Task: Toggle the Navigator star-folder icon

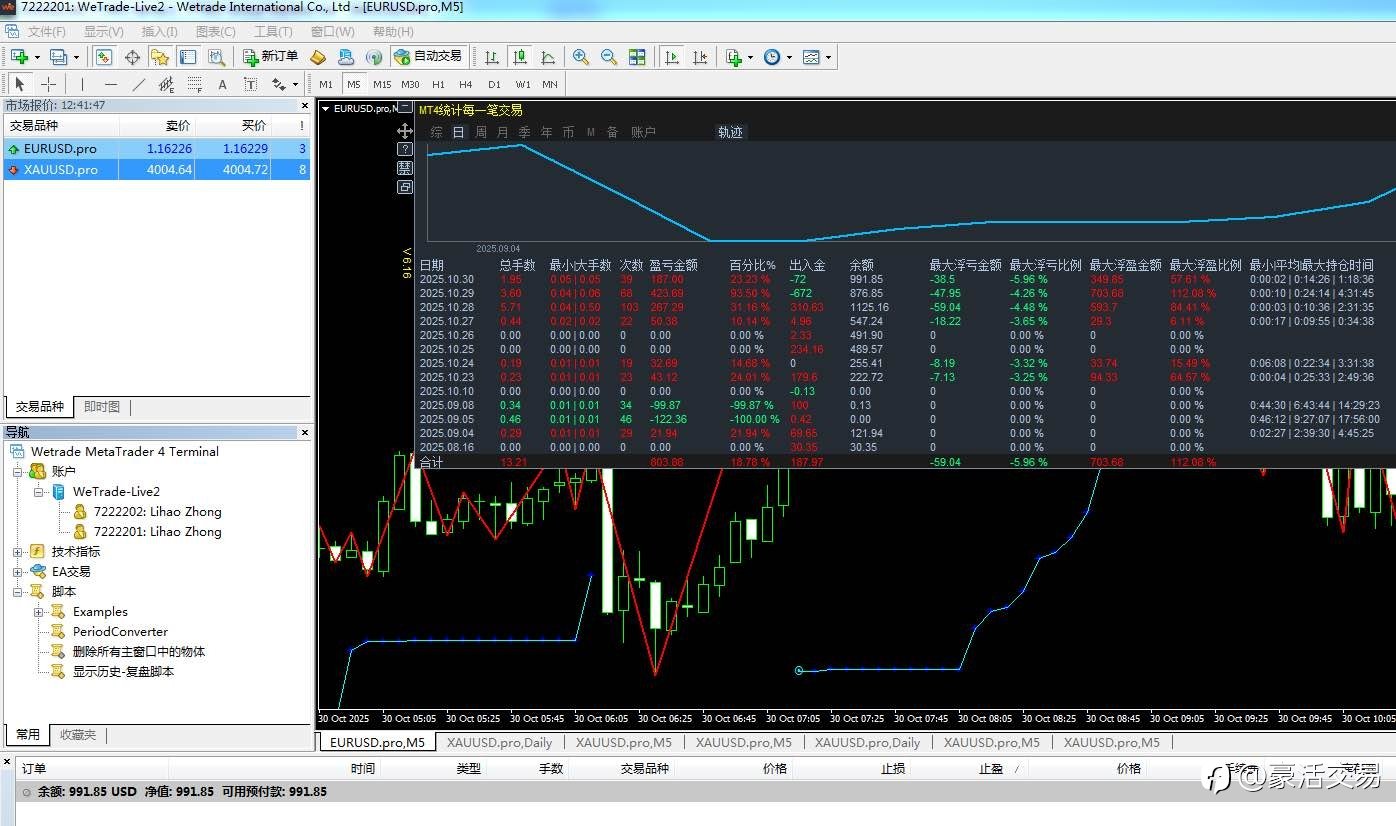Action: [x=160, y=57]
